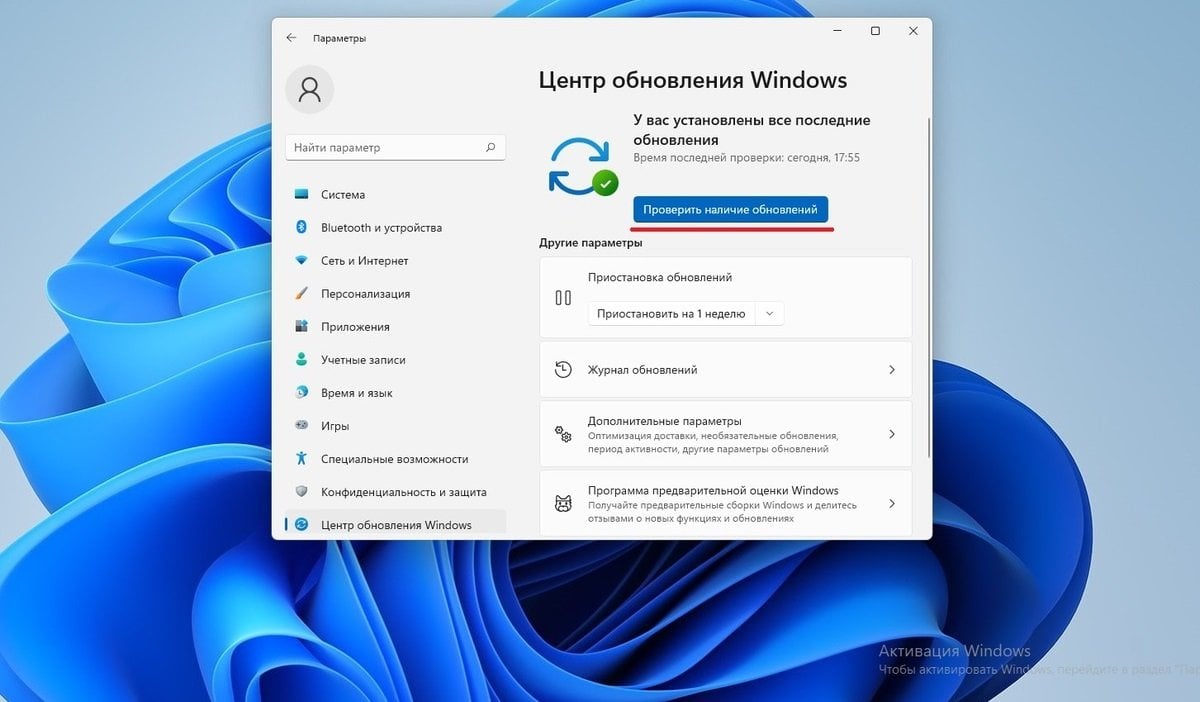Click the Другие параметры heading
Image resolution: width=1200 pixels, height=702 pixels.
pos(591,243)
